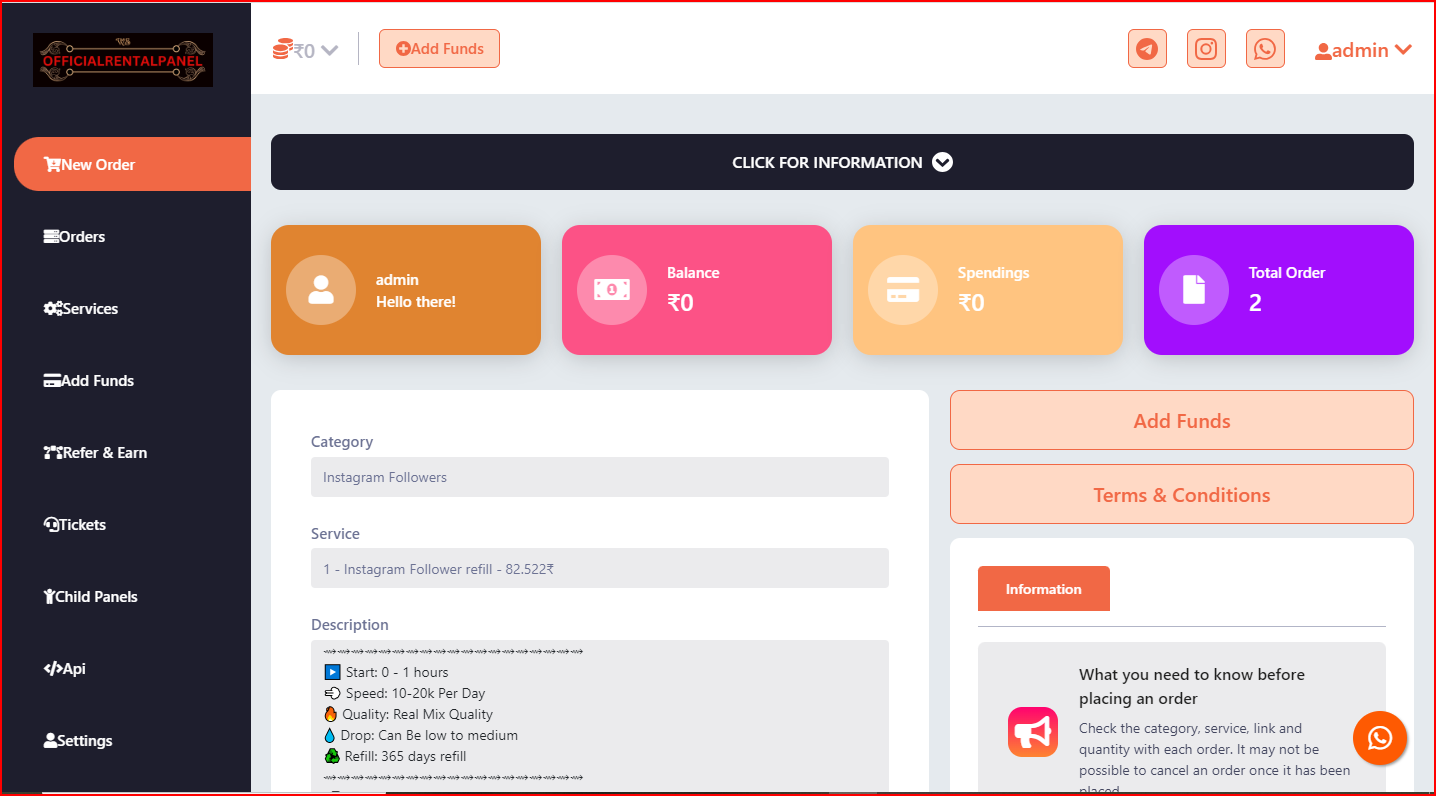Open the admin user dropdown menu

coord(1363,50)
